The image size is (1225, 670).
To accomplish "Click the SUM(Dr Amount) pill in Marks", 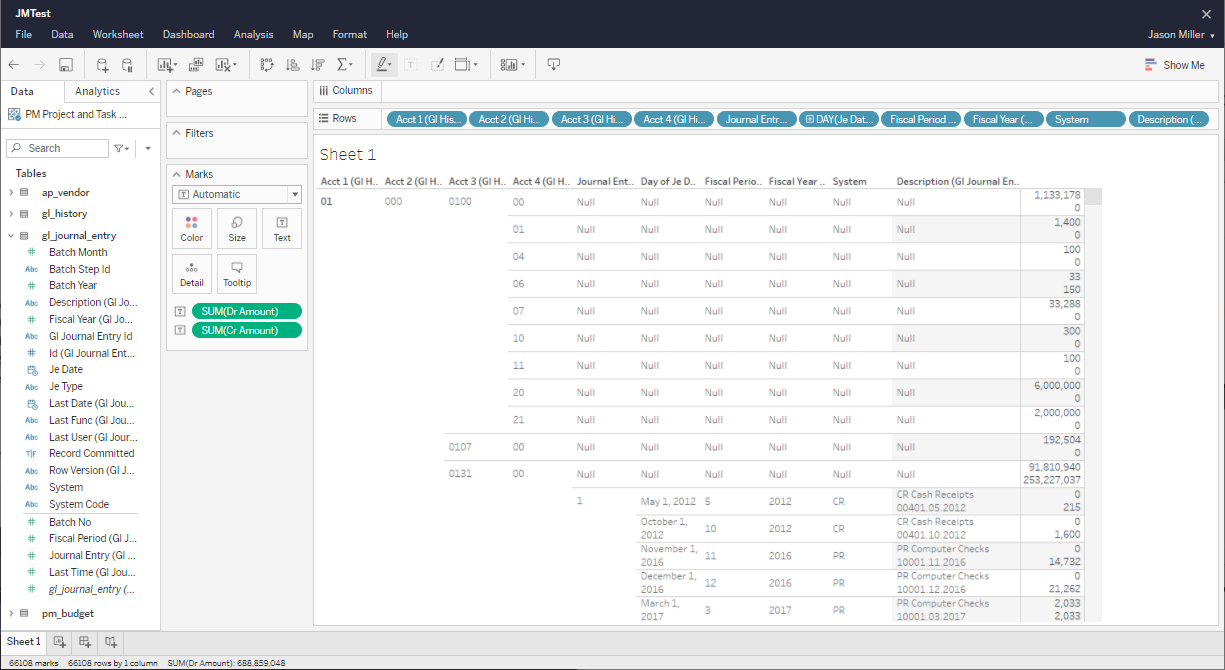I will click(x=246, y=311).
